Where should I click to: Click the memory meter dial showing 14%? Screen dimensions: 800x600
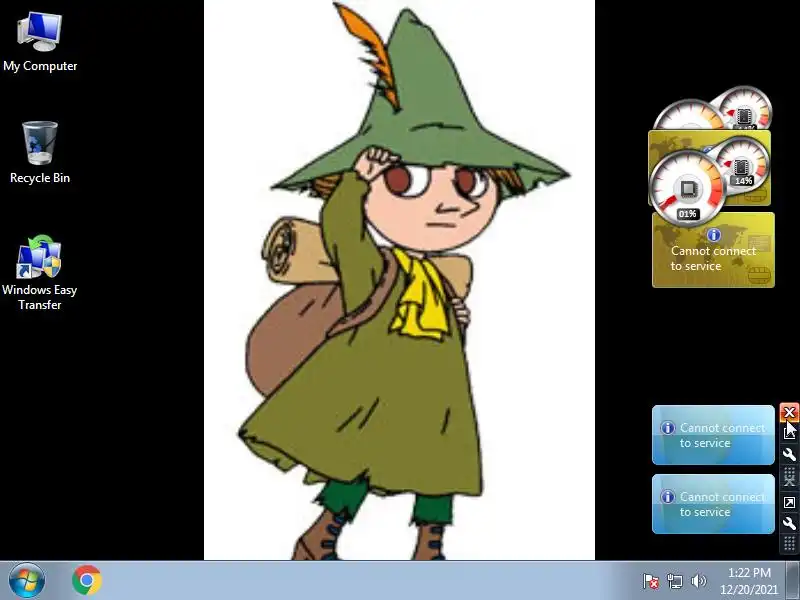pyautogui.click(x=742, y=166)
